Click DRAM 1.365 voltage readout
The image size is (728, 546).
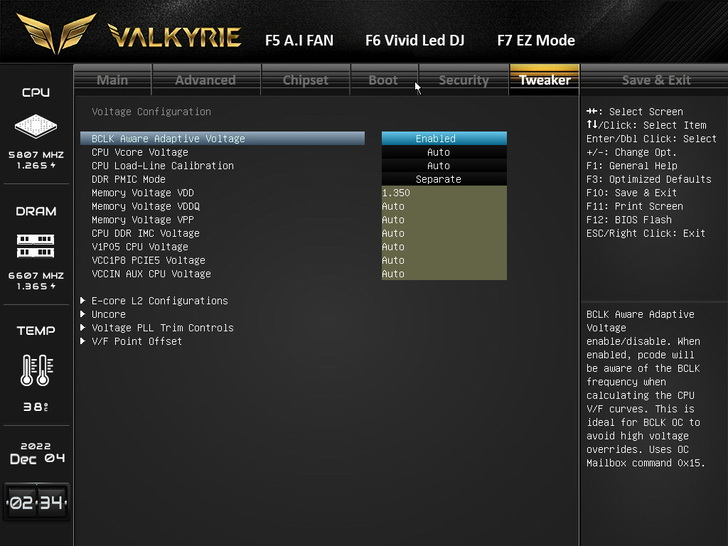point(36,286)
